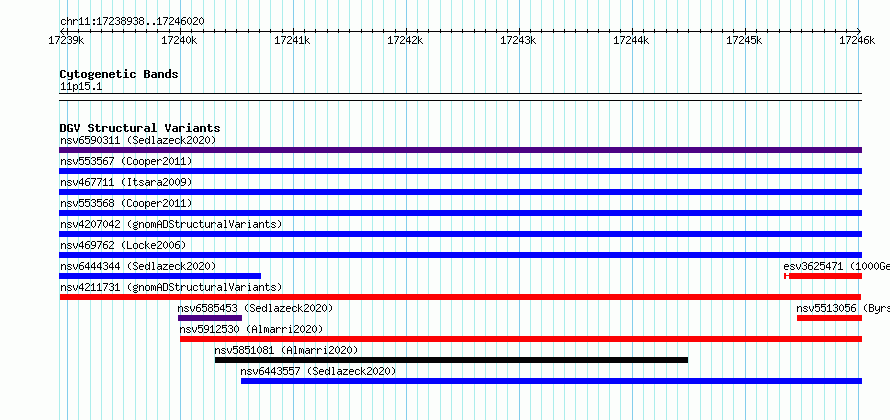
Task: Select the nsv553568 (Cooper2011) label
Action: (x=126, y=203)
